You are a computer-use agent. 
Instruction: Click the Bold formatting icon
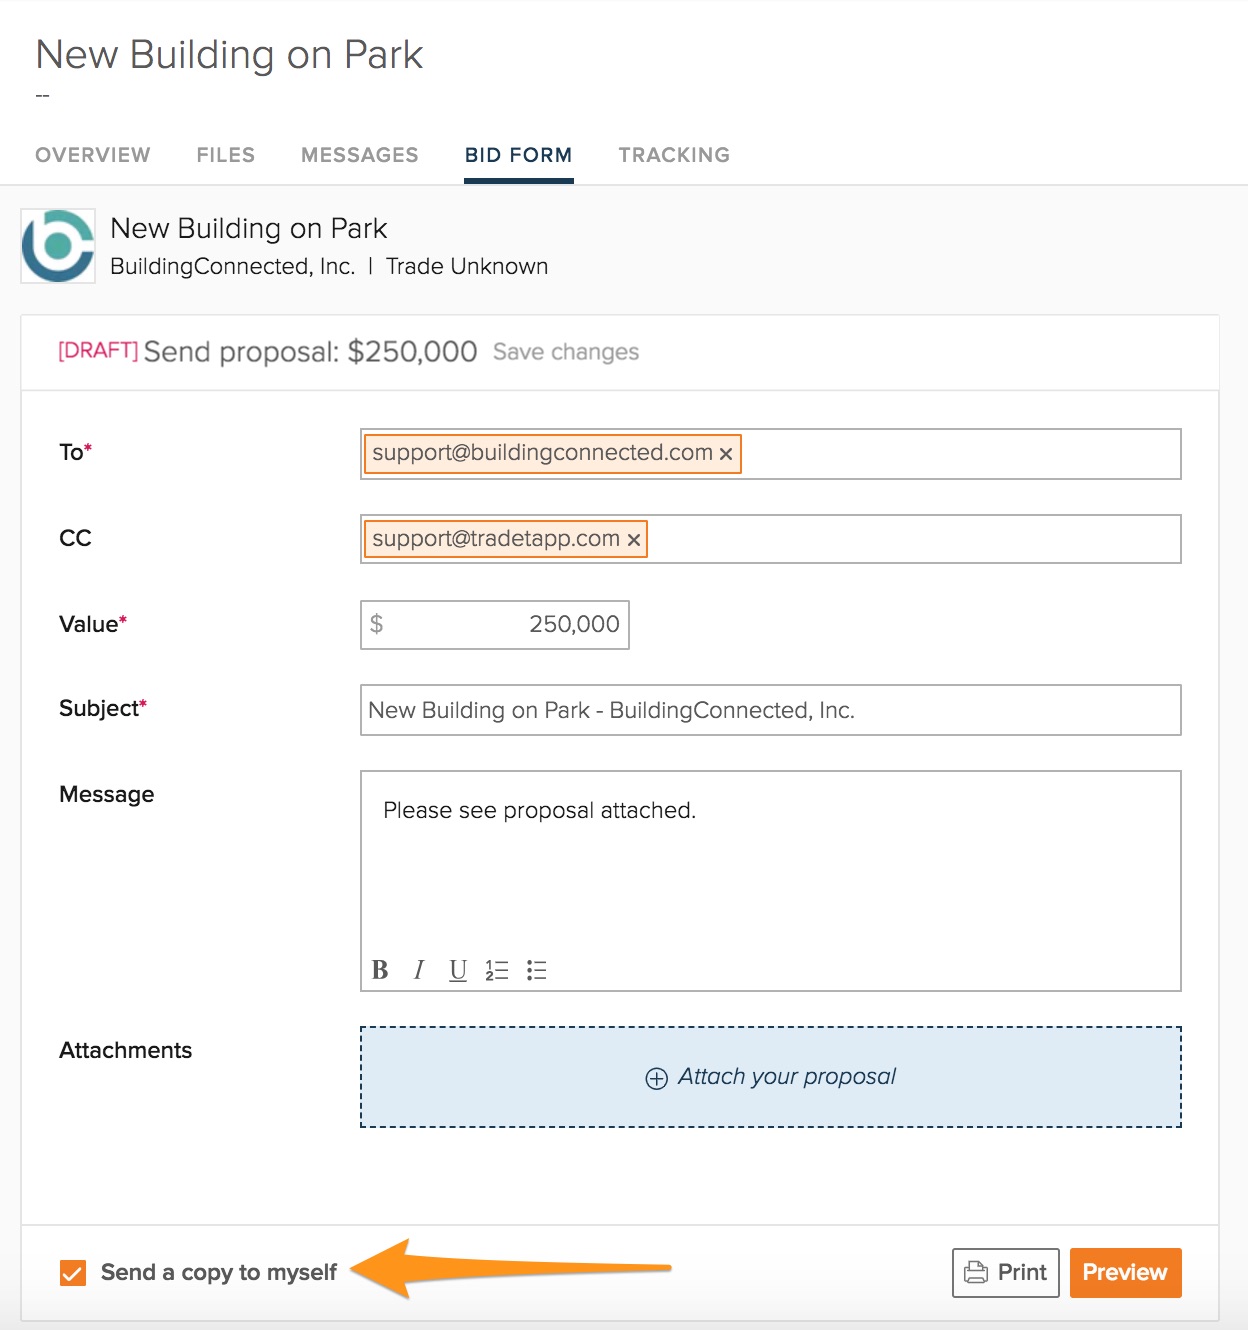(380, 970)
